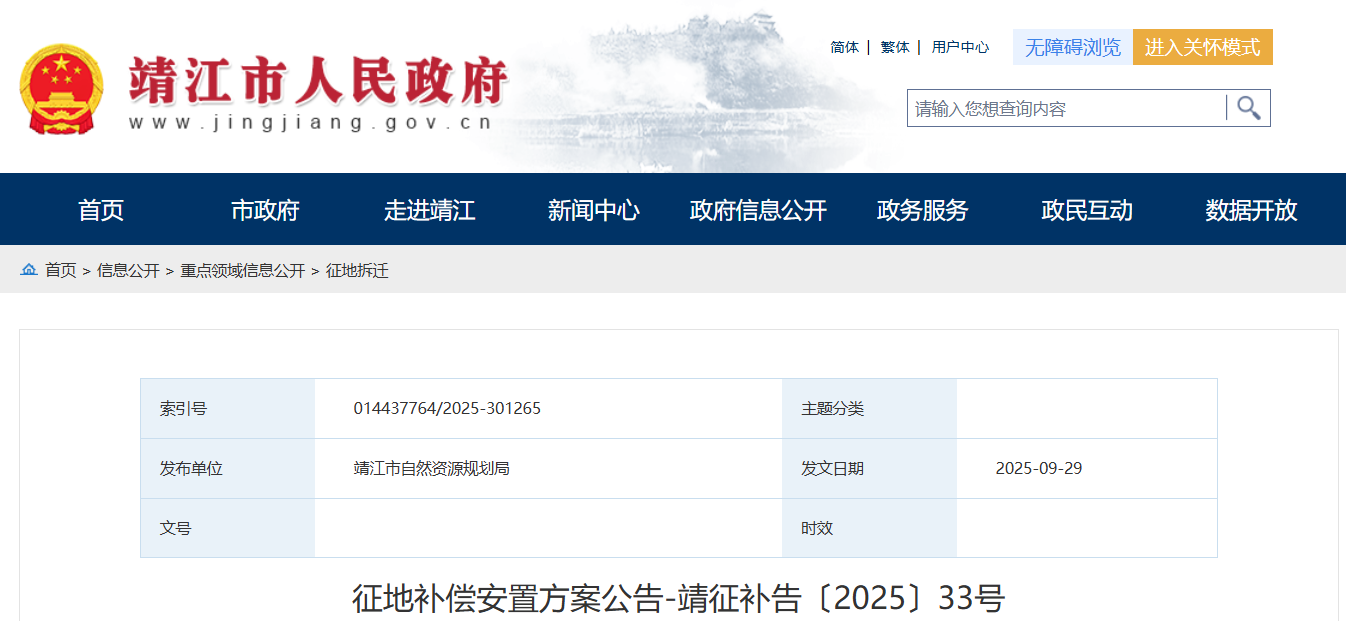Click the 重点领域信息公开 breadcrumb link
This screenshot has width=1346, height=621.
[242, 271]
